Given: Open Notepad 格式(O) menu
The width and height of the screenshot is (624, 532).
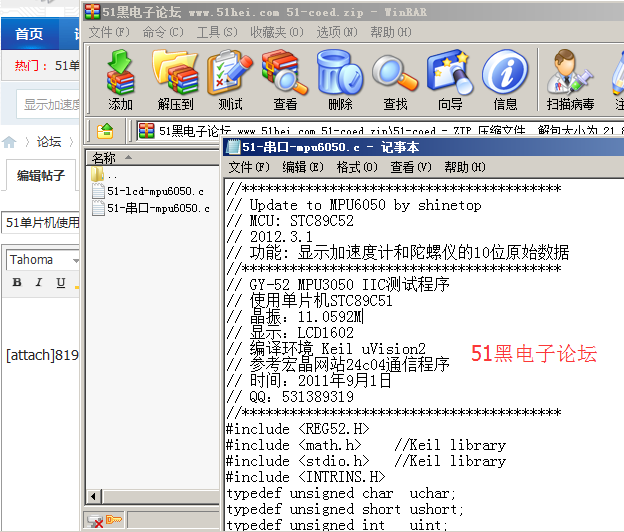Looking at the screenshot, I should click(357, 167).
